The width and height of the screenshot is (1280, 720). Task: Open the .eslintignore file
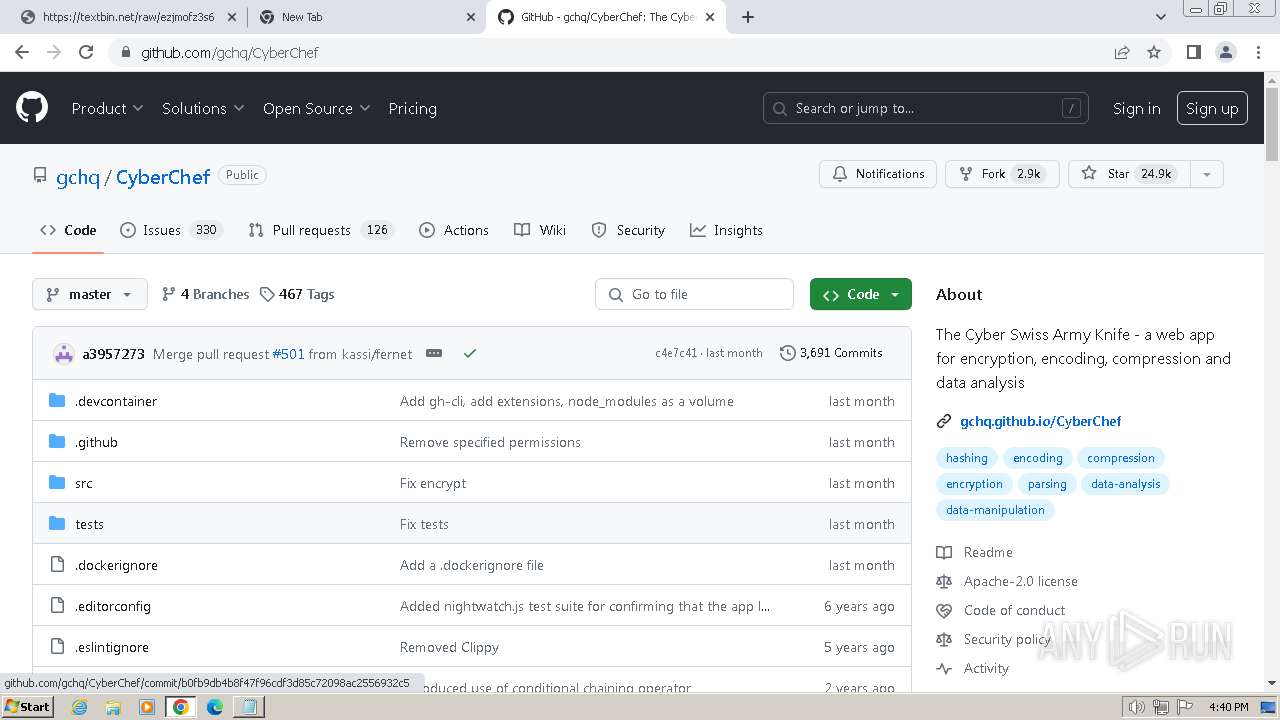[112, 647]
